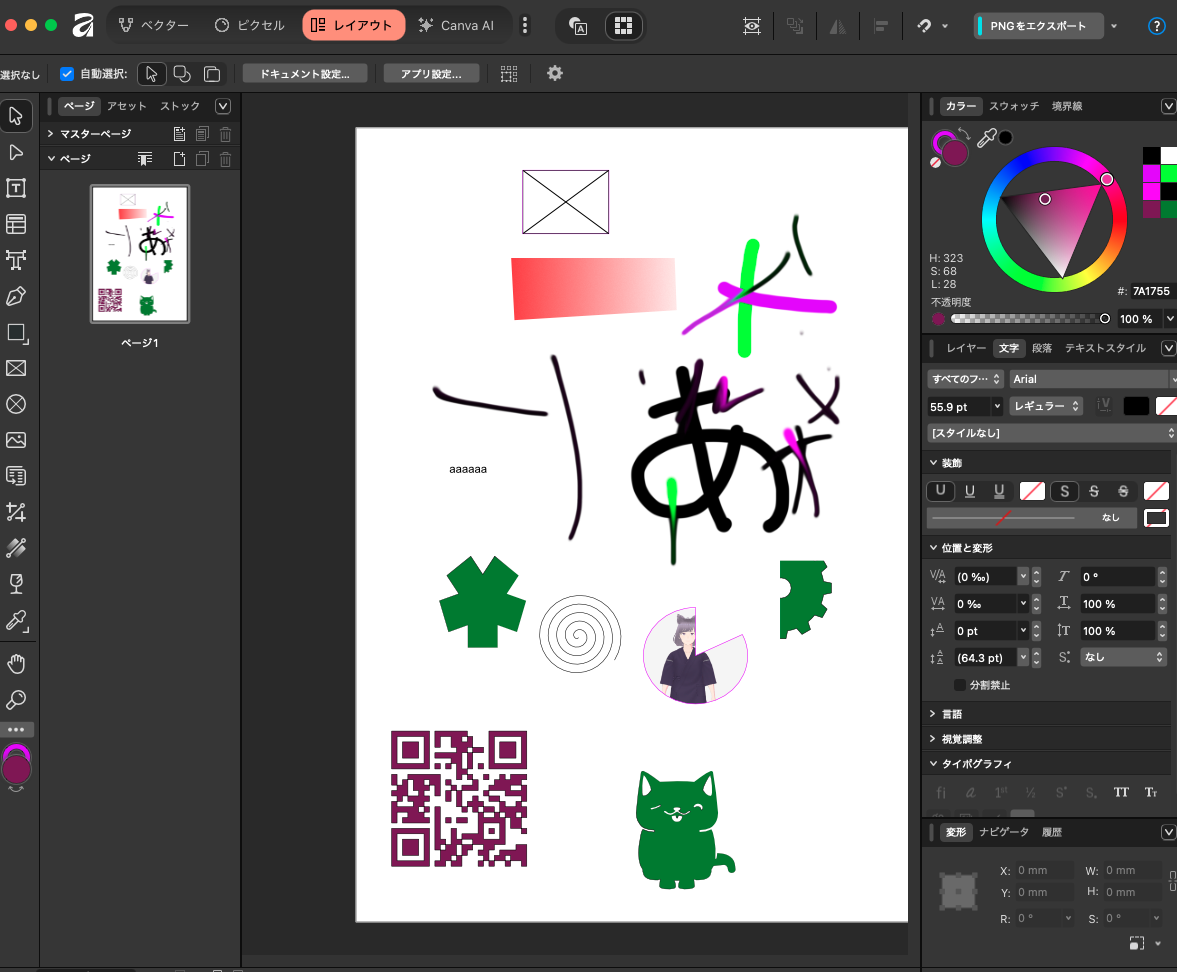Select the Hand view tool
The image size is (1177, 972).
[x=16, y=664]
